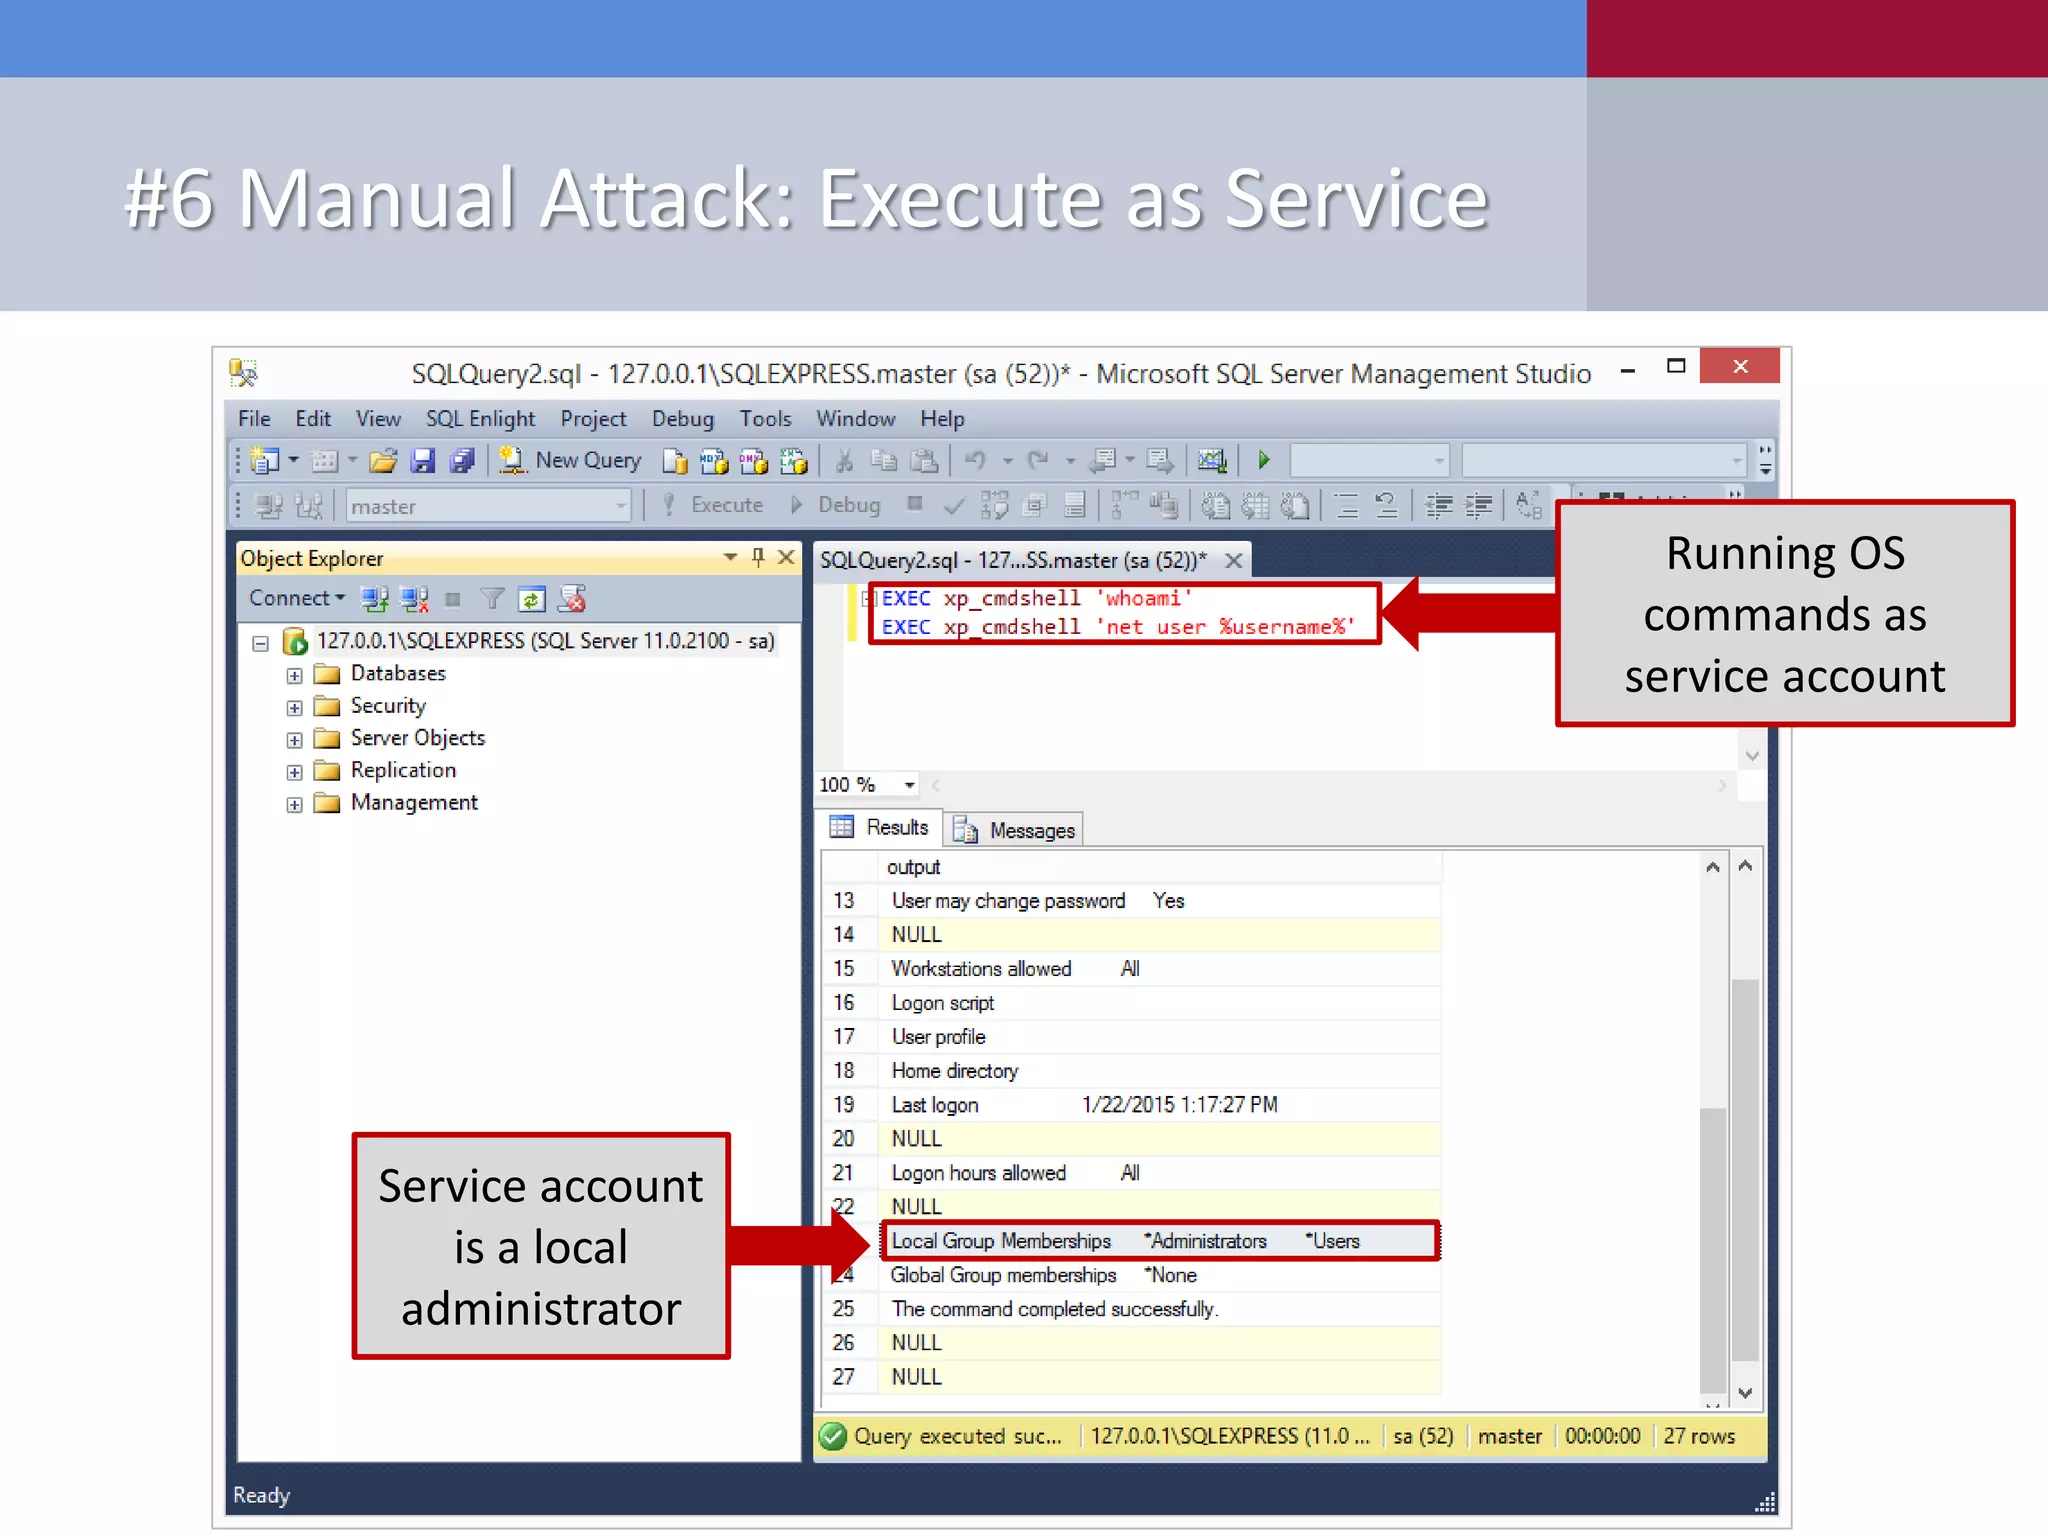Open the SQL Enlight menu
Screen dimensions: 2048x1536
tap(480, 419)
